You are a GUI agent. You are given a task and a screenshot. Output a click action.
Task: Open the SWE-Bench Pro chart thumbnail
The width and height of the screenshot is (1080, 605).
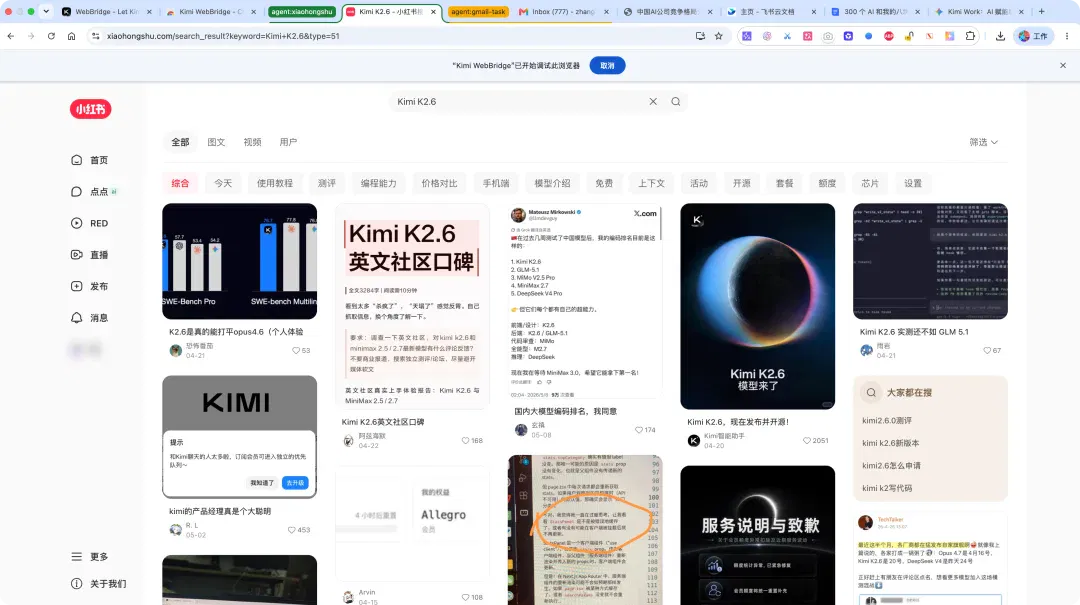coord(240,261)
